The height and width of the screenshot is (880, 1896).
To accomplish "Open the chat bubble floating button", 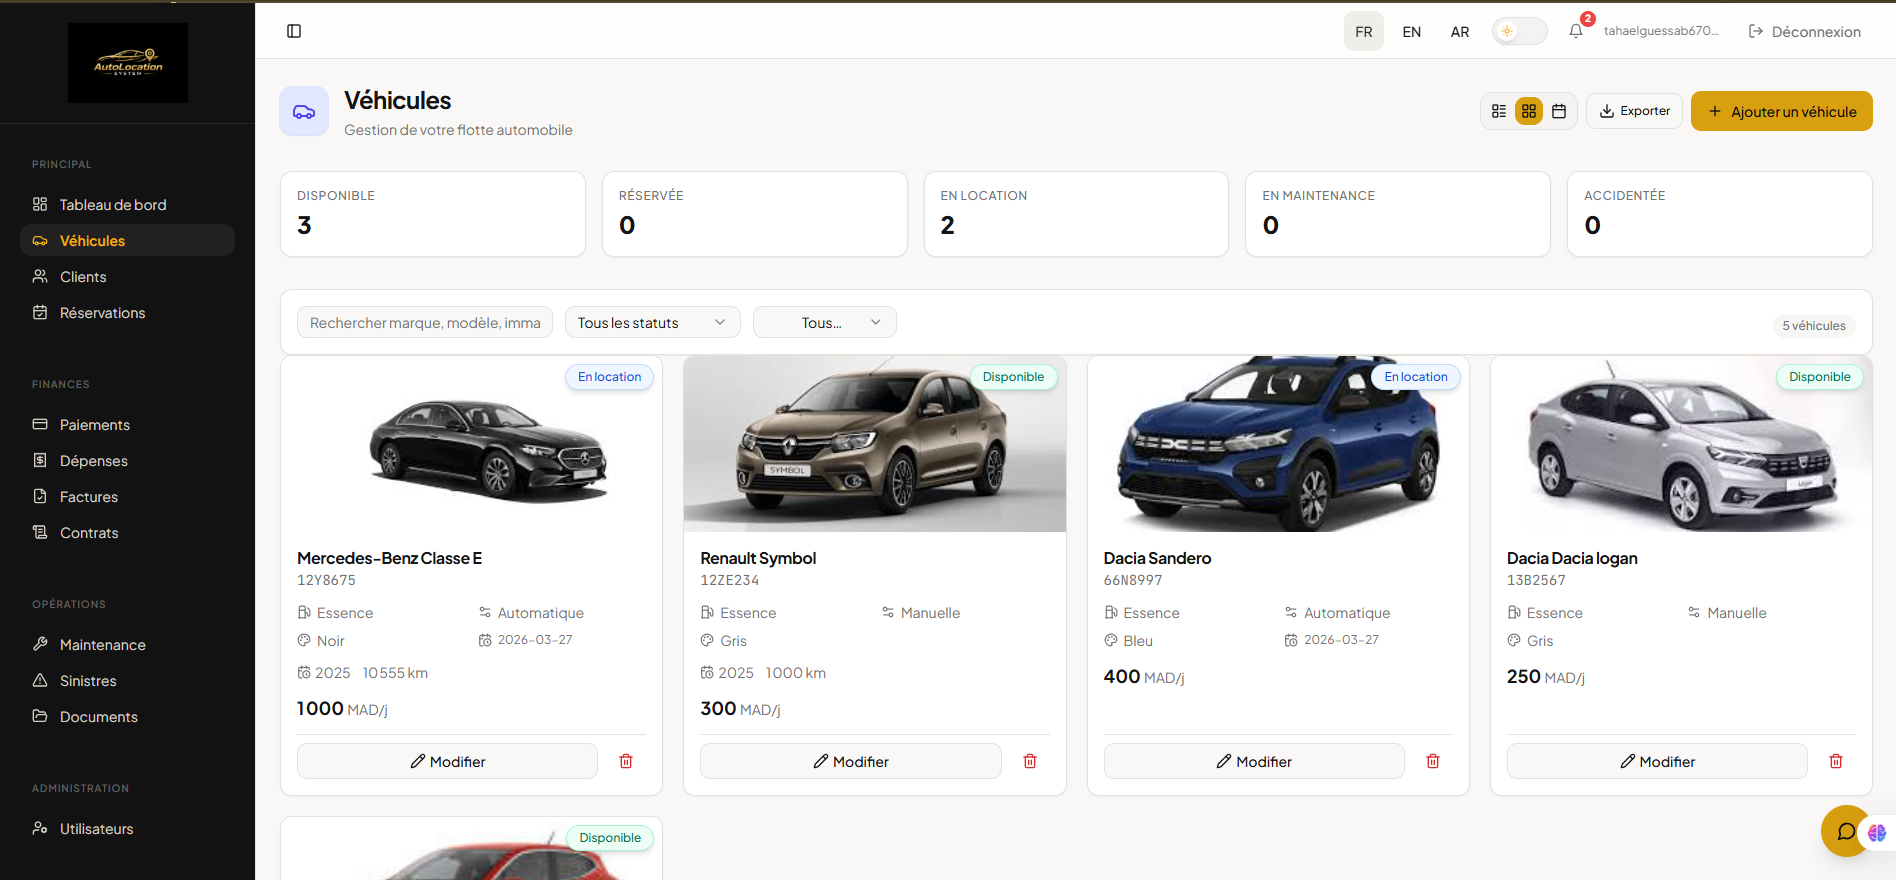I will [1845, 831].
